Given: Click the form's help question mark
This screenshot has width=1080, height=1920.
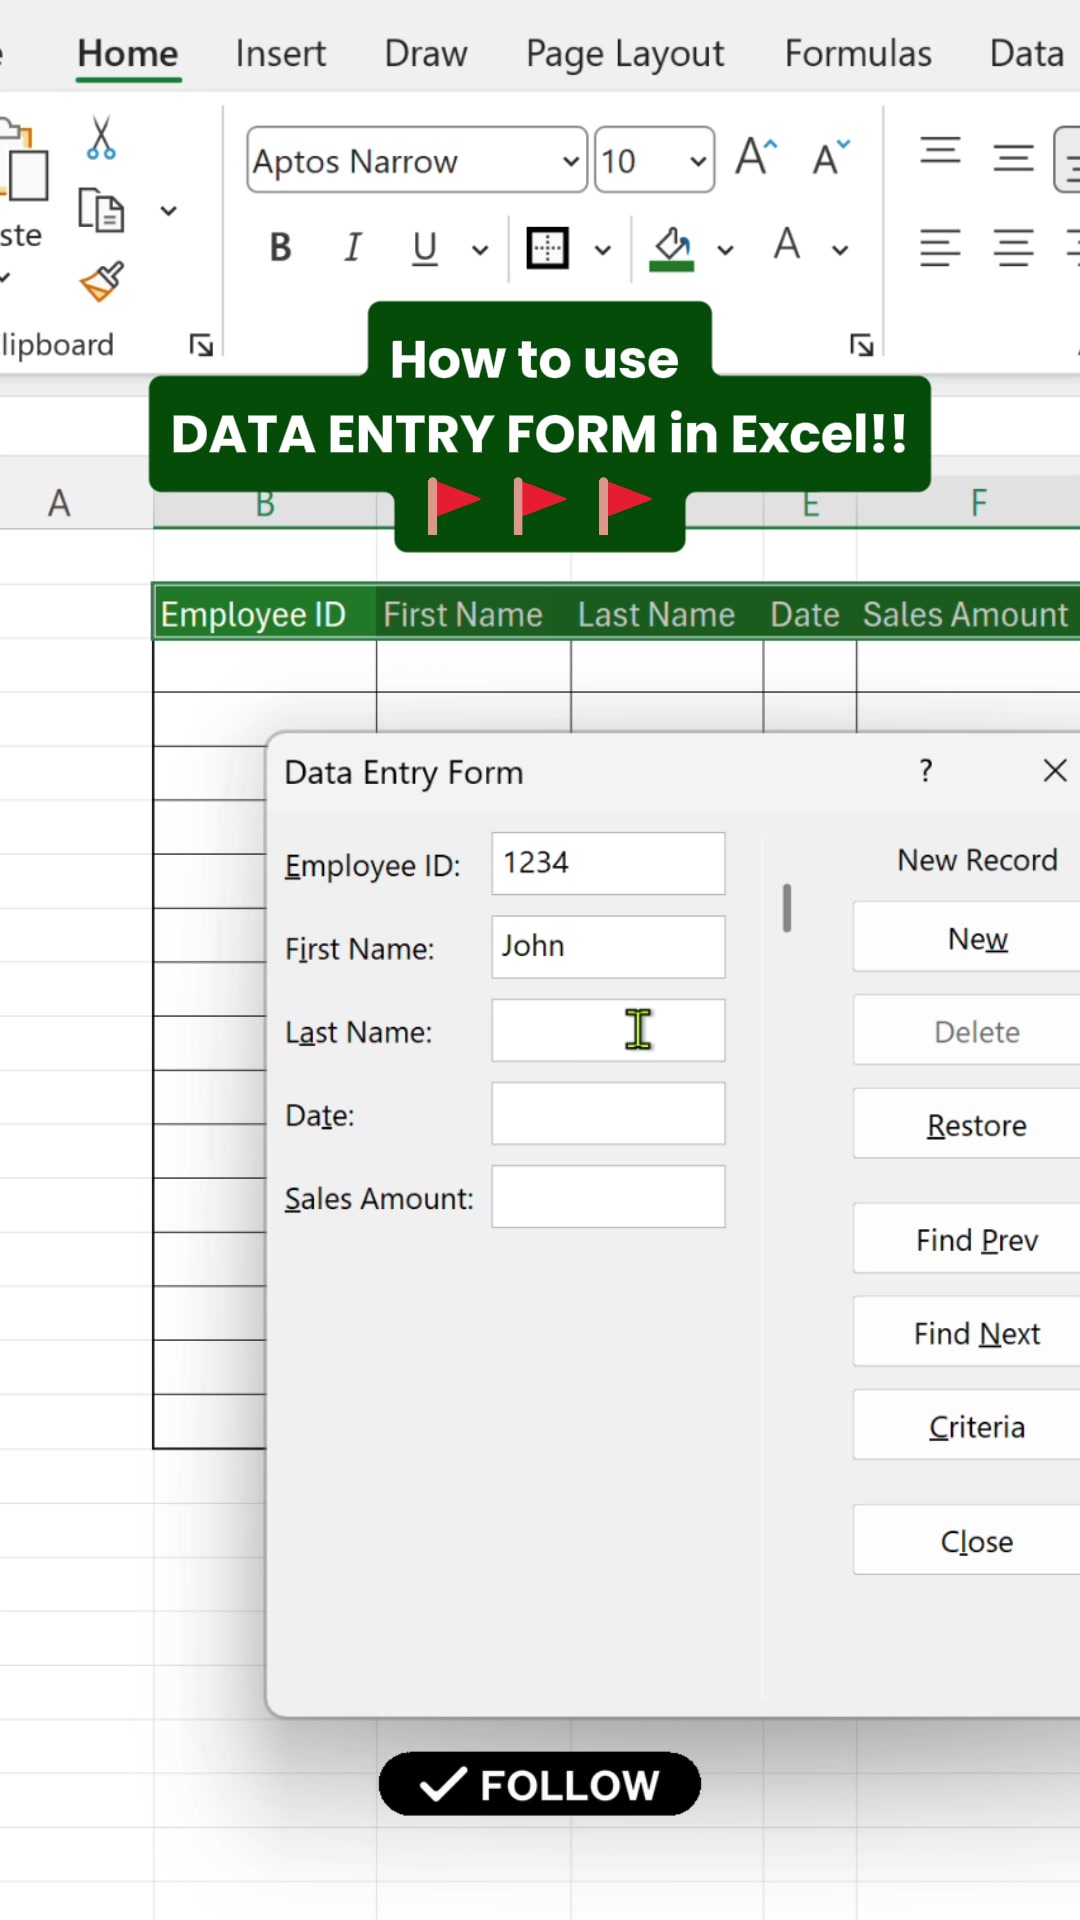Looking at the screenshot, I should [926, 770].
